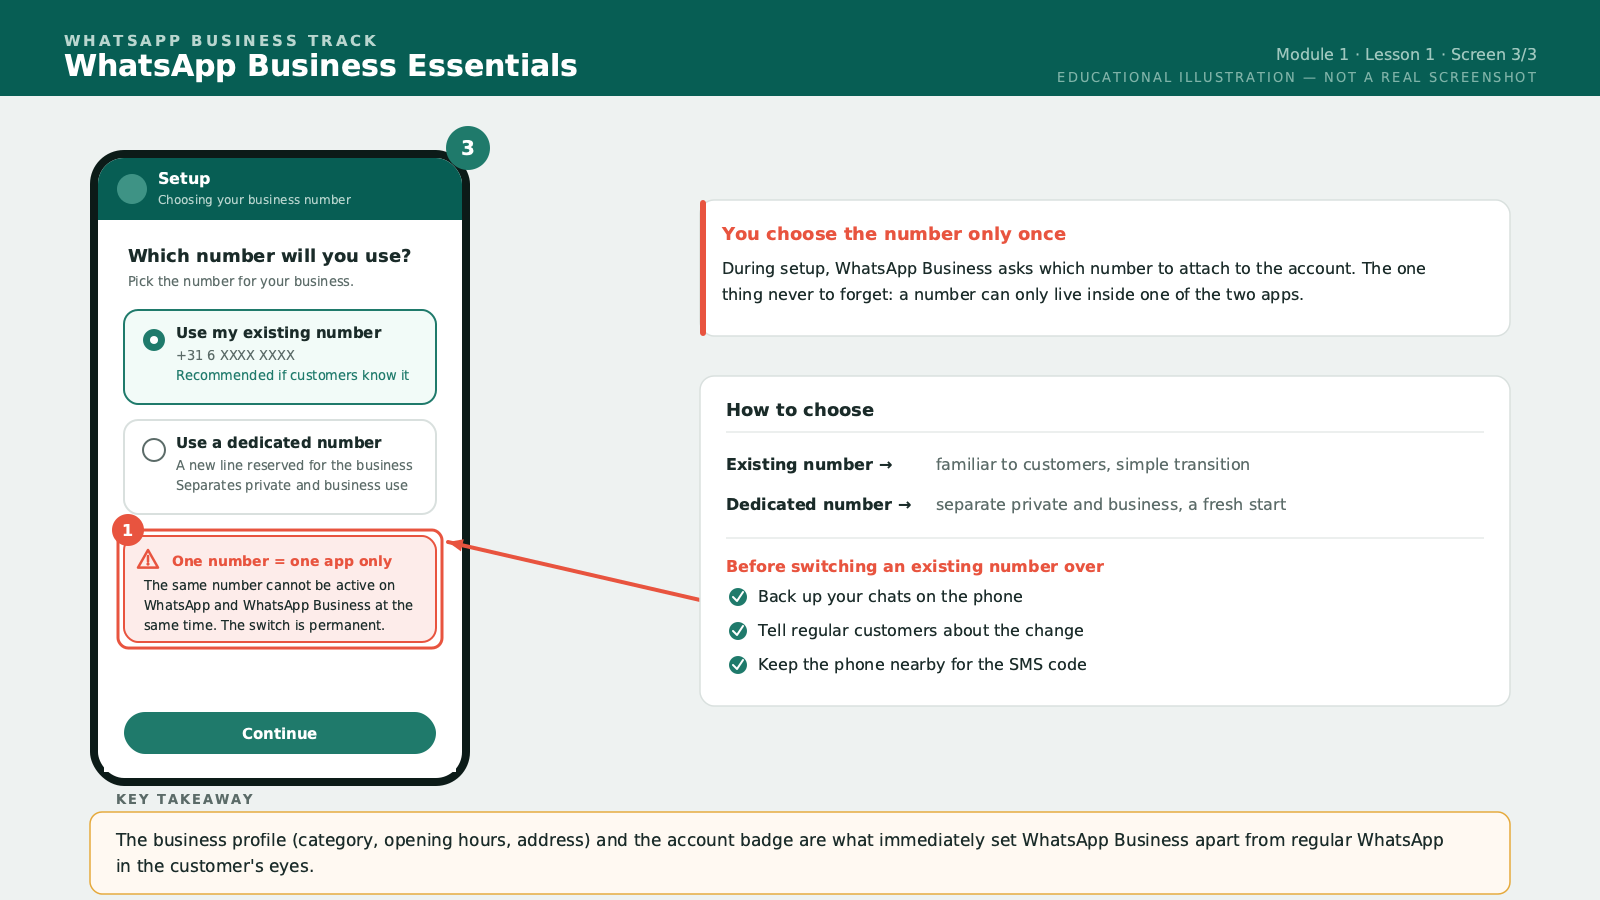
Task: Select the 'Use my existing number' radio button
Action: [154, 340]
